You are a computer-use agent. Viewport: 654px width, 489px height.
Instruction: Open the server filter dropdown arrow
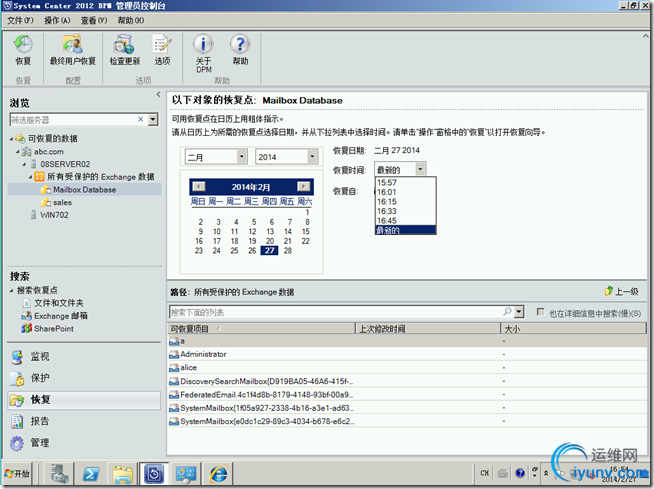(153, 119)
